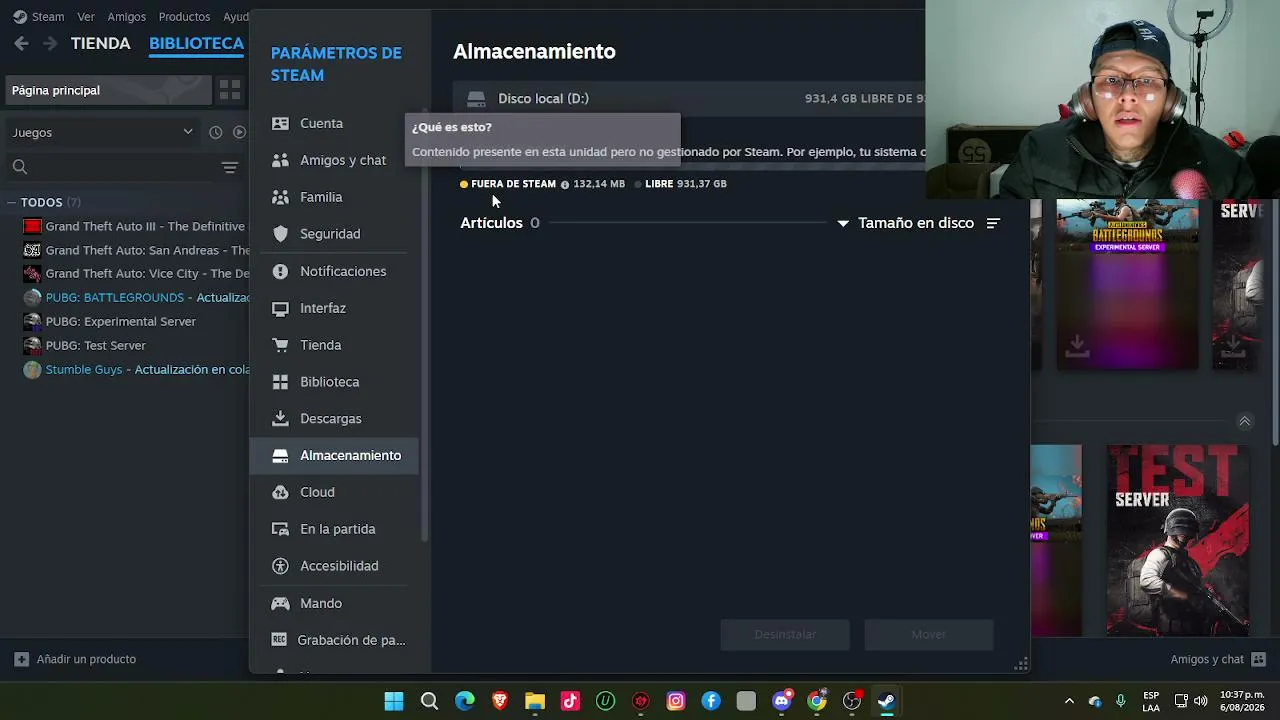Viewport: 1280px width, 720px height.
Task: Click the info icon beside FUERA DE STEAM
Action: tap(565, 184)
